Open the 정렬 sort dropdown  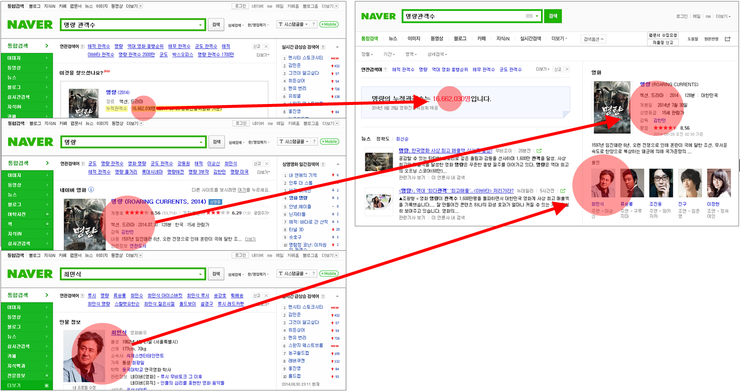367,54
